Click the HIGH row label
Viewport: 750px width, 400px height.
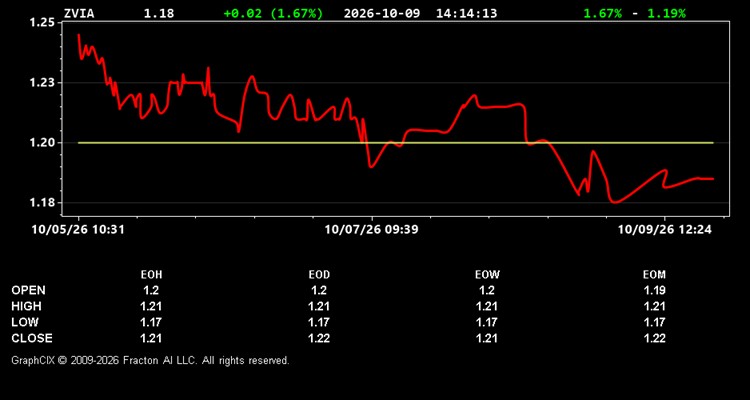[26, 306]
